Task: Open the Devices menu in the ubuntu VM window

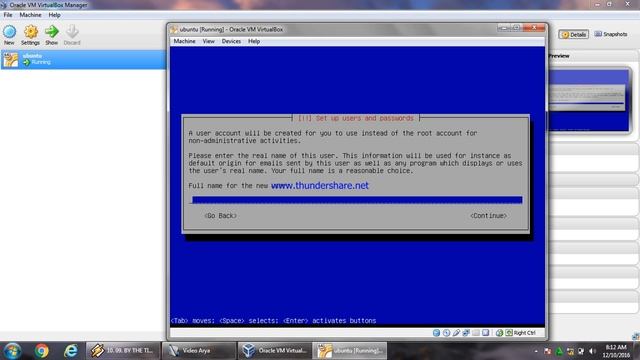Action: click(x=231, y=41)
